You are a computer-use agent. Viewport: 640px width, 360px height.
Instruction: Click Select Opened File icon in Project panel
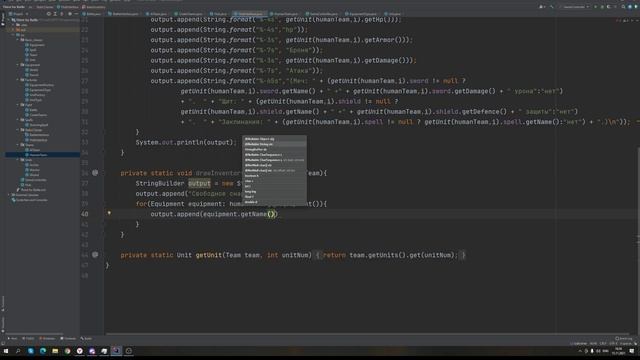49,14
